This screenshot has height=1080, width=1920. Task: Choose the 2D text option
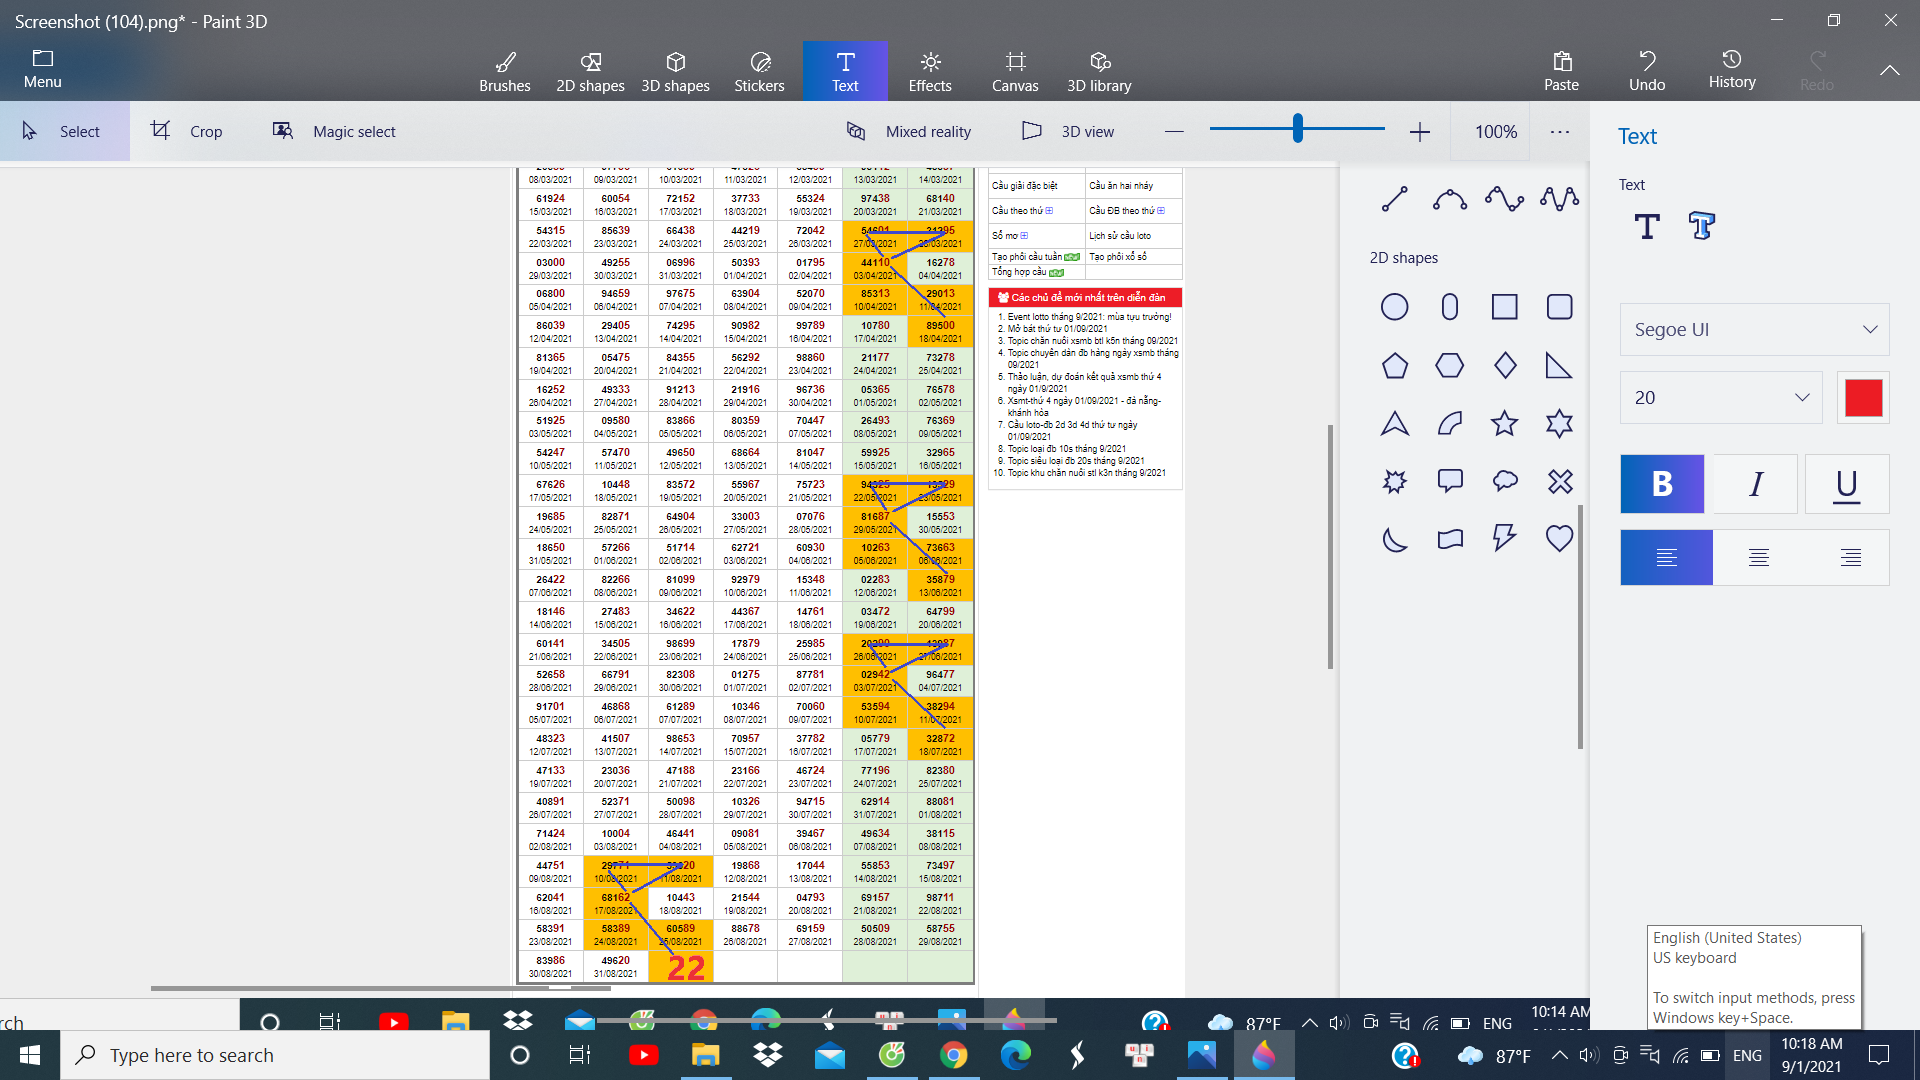click(1646, 227)
